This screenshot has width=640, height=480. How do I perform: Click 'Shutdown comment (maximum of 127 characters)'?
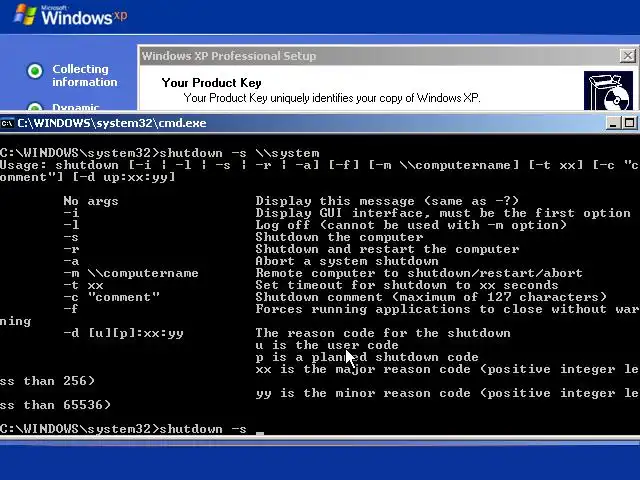tap(431, 297)
